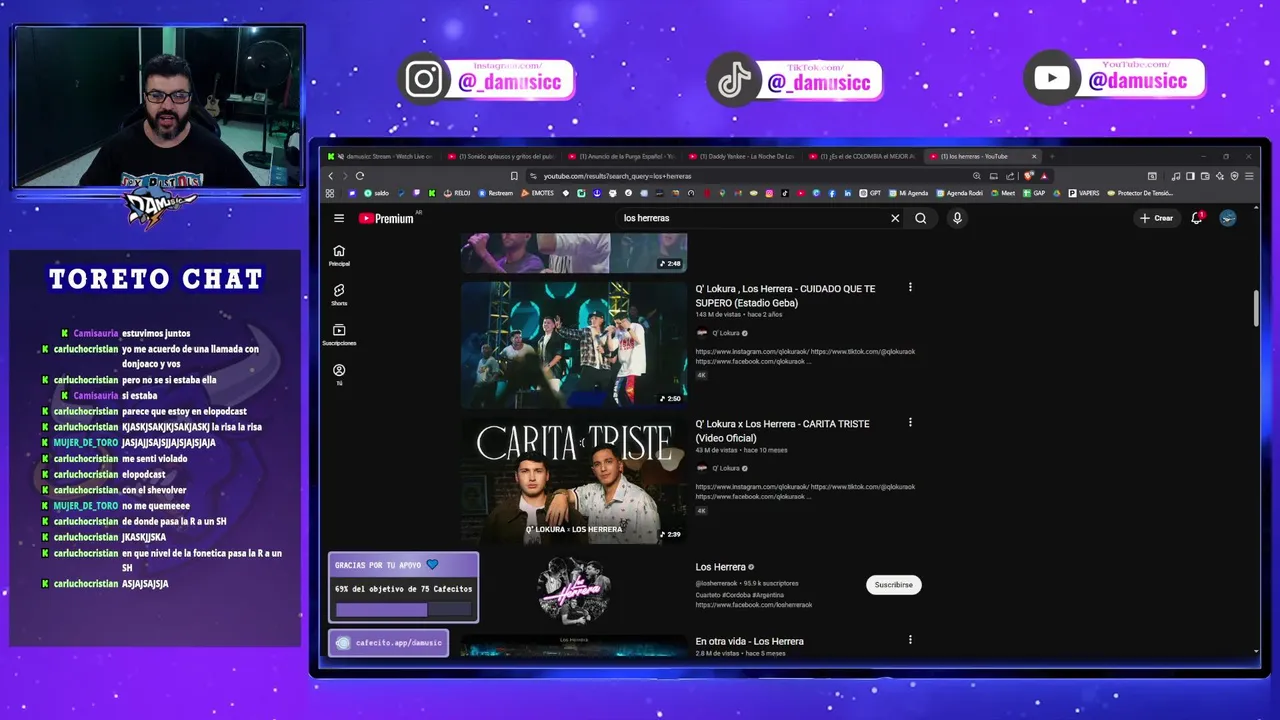Viewport: 1280px width, 720px height.
Task: Reload the current page
Action: coord(360,176)
